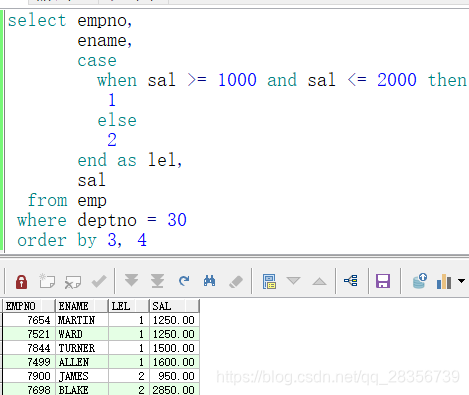
Task: Select cell with EMPNO 7499
Action: (29, 362)
